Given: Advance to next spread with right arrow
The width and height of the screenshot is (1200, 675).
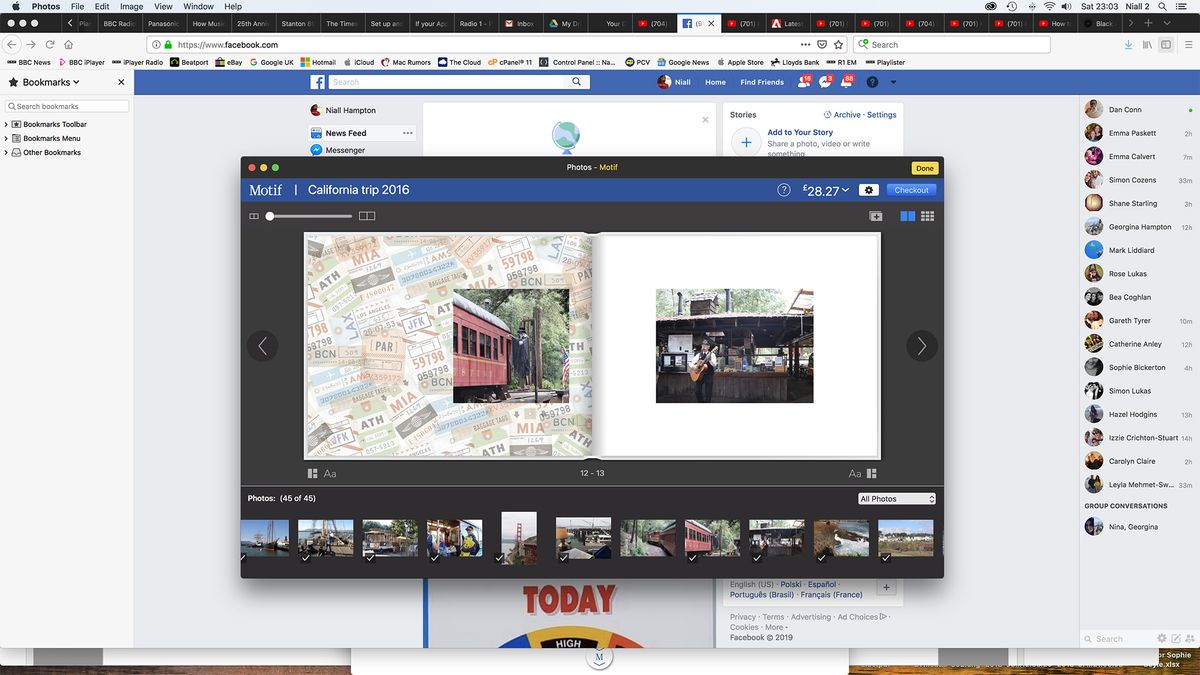Looking at the screenshot, I should pos(921,345).
